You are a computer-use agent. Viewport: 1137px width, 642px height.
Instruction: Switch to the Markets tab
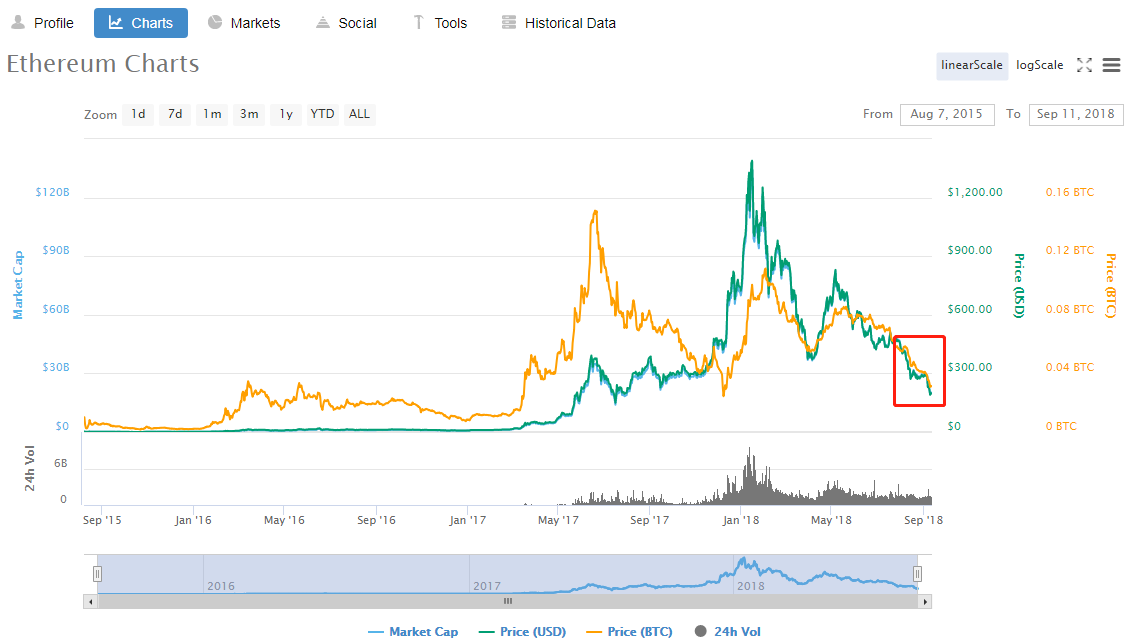[244, 23]
